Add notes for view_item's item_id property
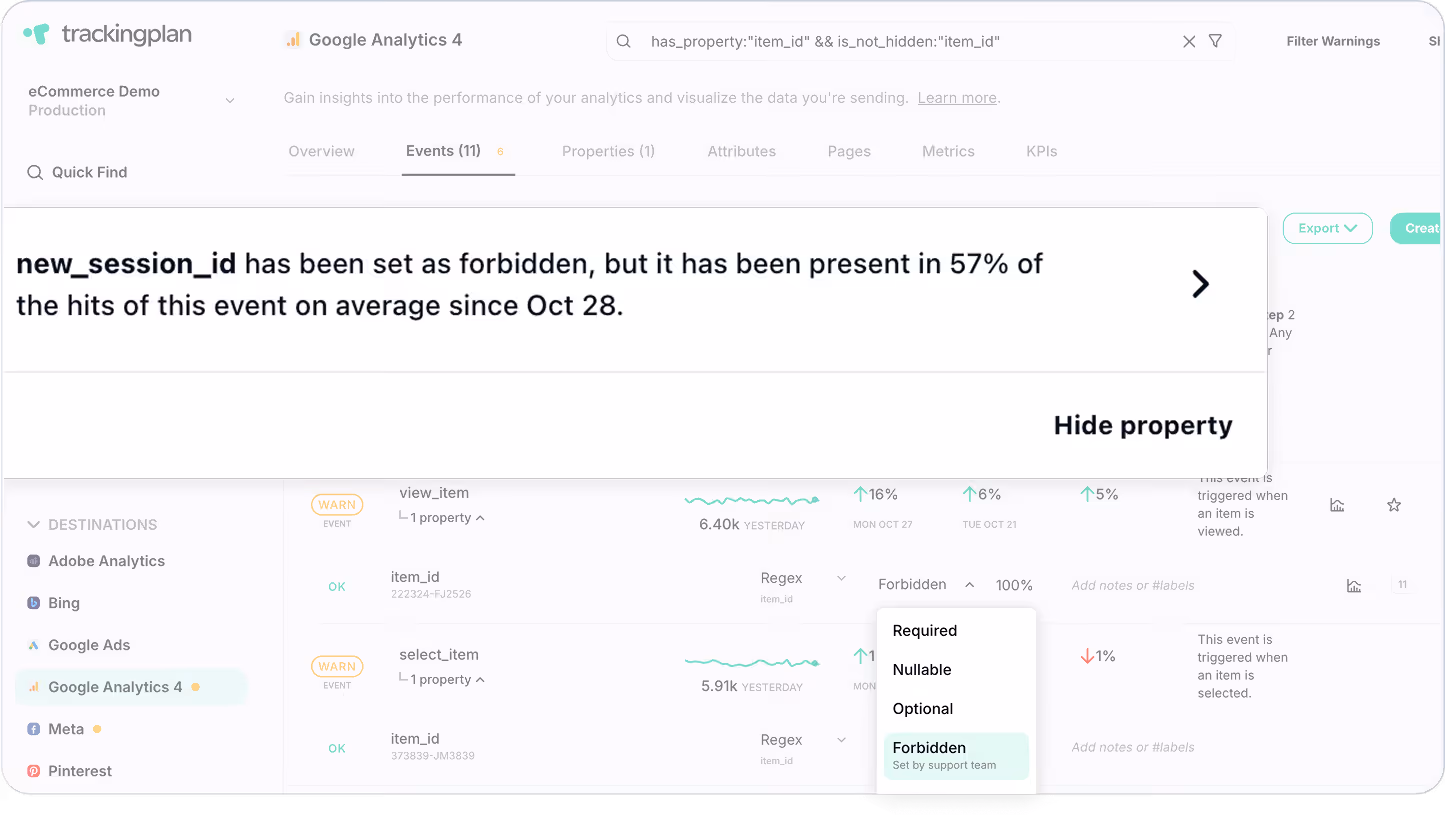Viewport: 1445px width, 818px height. [1133, 585]
